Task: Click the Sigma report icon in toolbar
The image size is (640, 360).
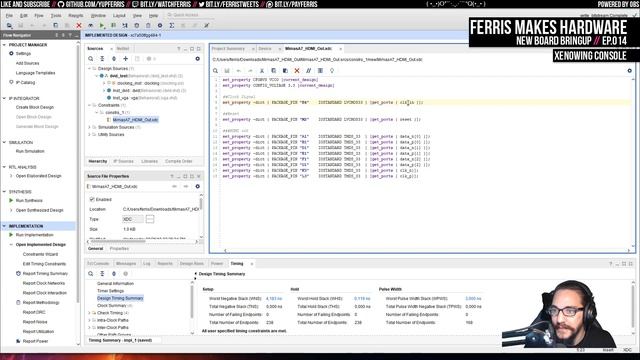Action: pos(171,25)
